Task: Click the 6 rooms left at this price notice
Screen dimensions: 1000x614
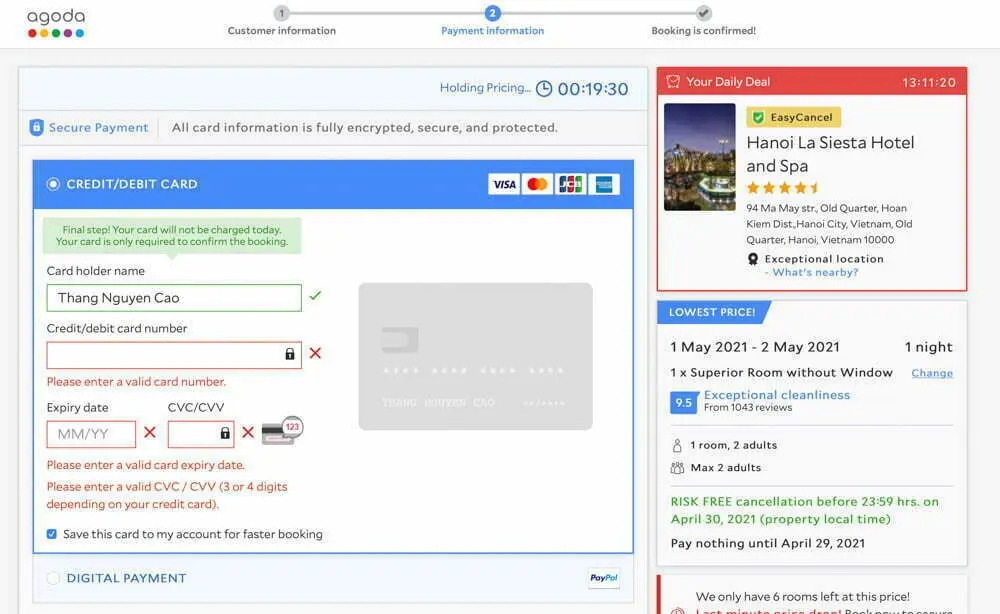Action: (x=802, y=597)
